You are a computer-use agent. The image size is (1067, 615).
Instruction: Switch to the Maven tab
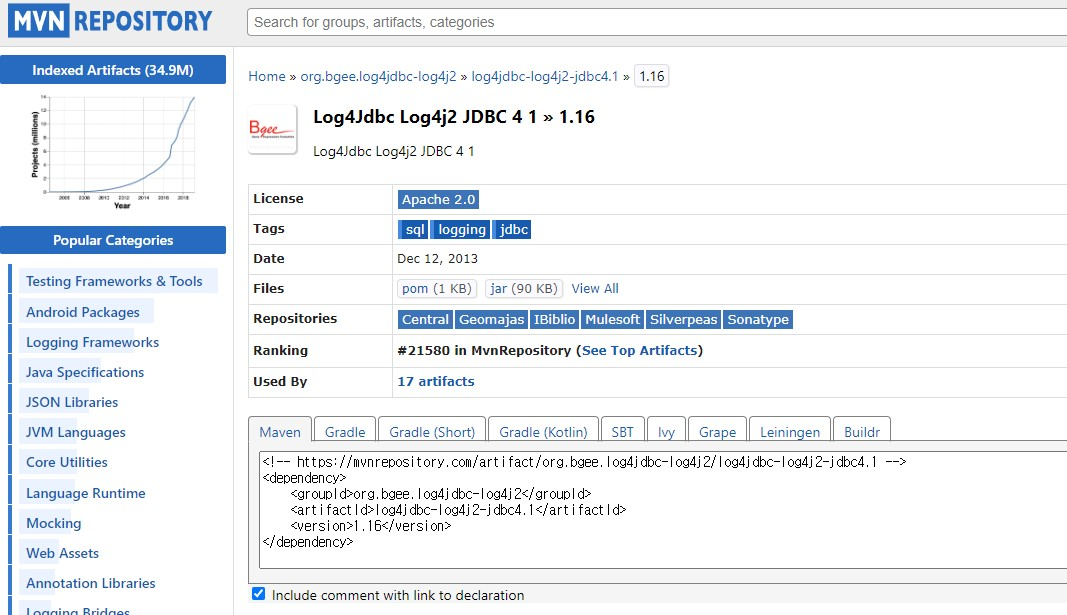click(x=280, y=432)
